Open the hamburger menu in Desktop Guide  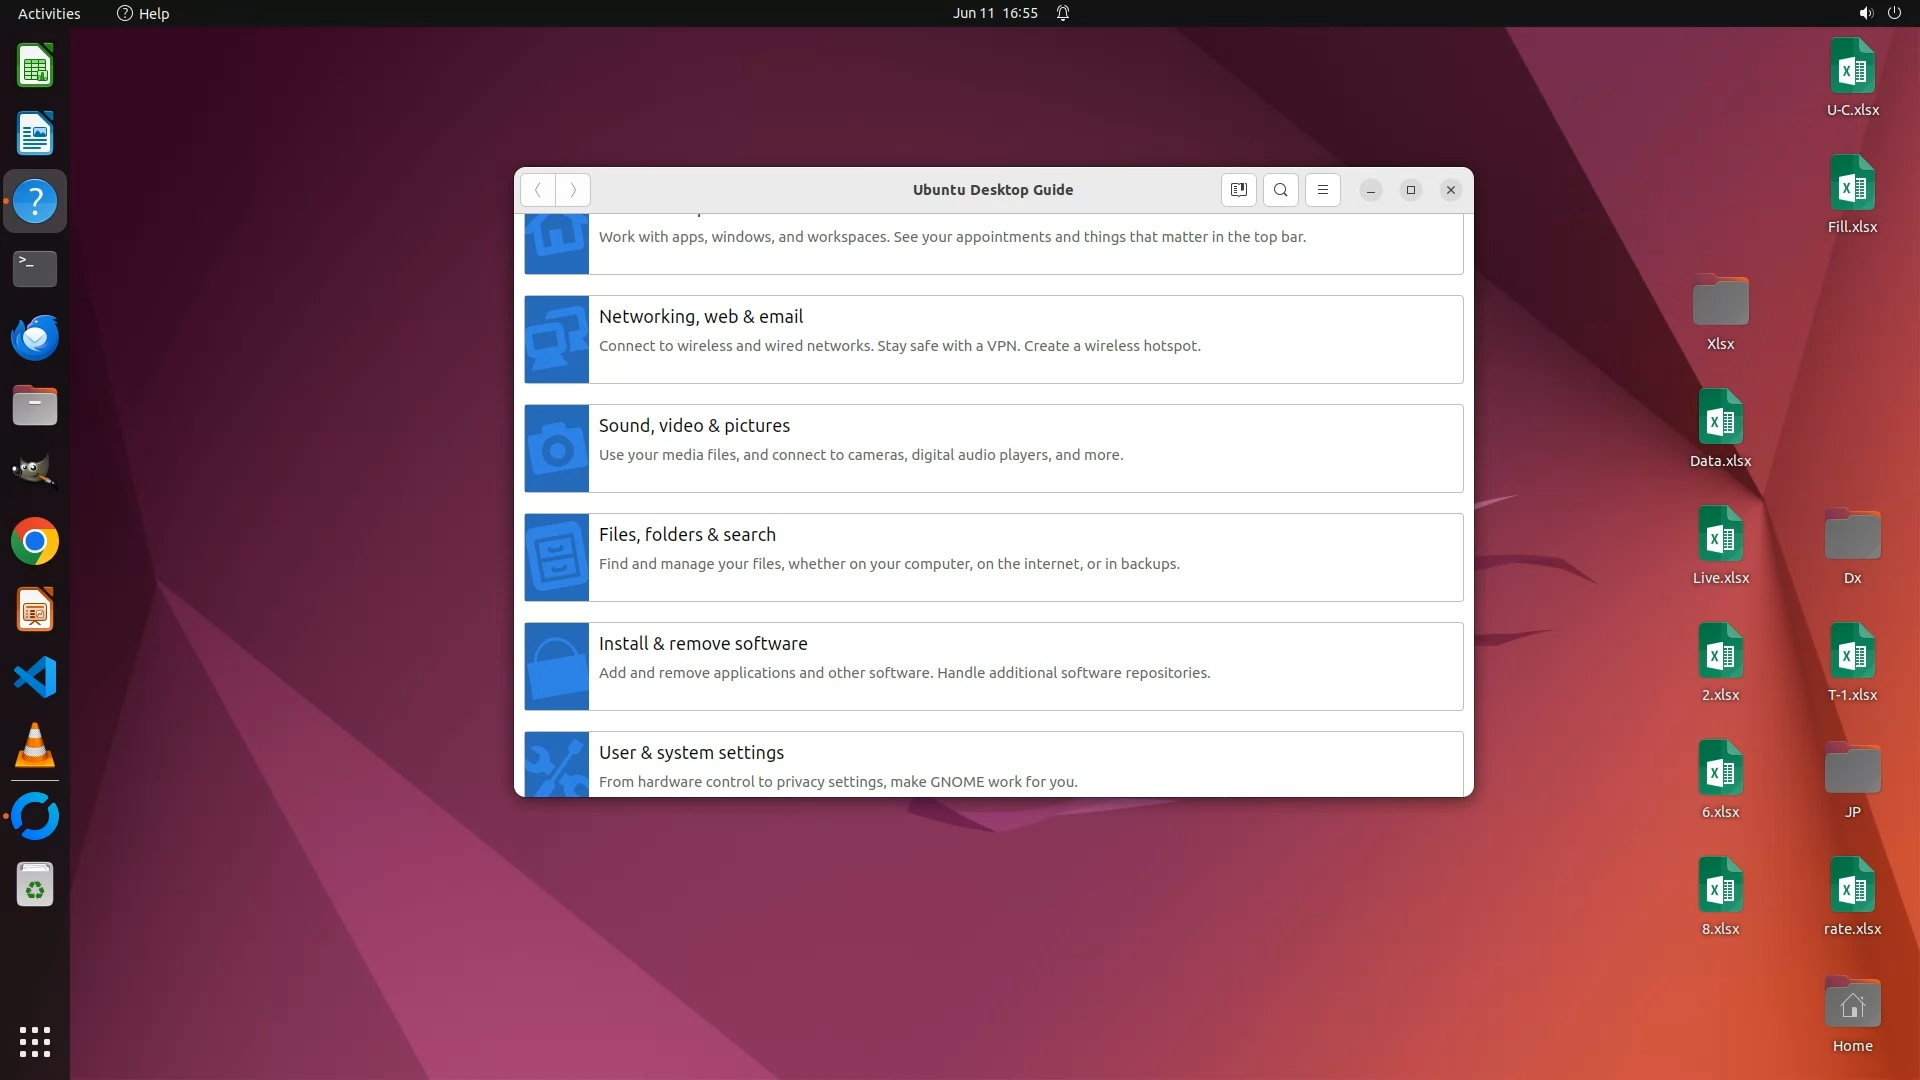click(x=1323, y=190)
